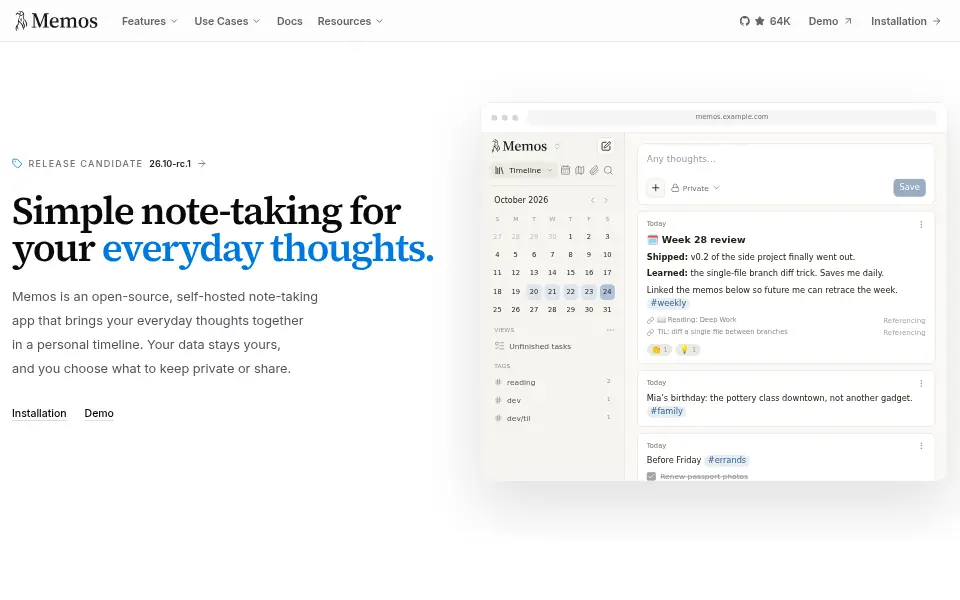Open the GitHub star count link

(765, 21)
